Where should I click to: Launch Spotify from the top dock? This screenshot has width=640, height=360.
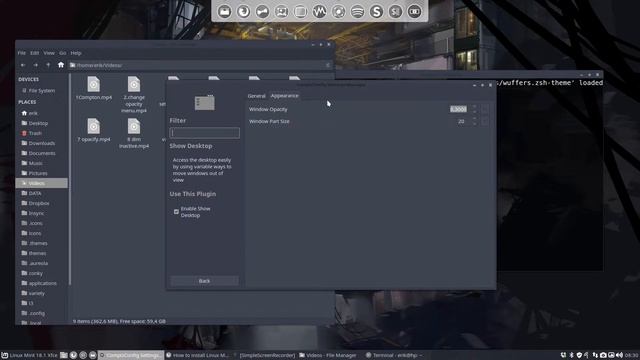pyautogui.click(x=357, y=11)
